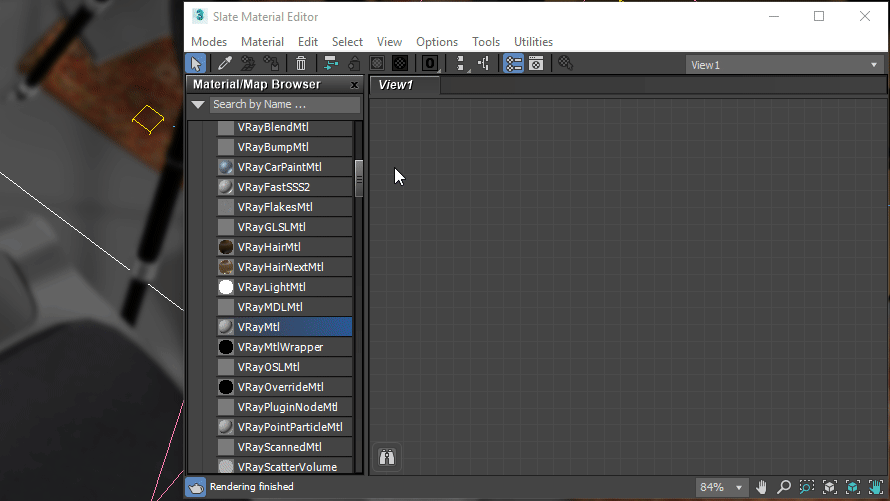Toggle show background in preview checker icon

(399, 64)
